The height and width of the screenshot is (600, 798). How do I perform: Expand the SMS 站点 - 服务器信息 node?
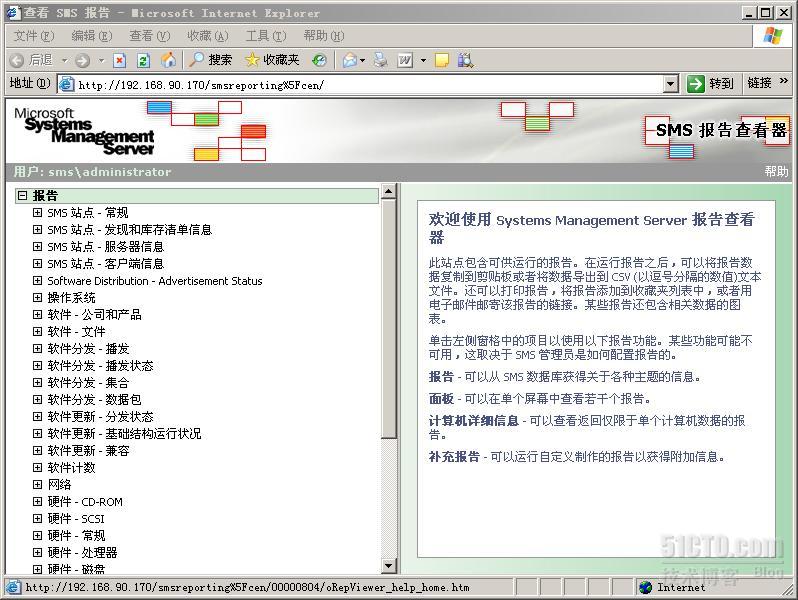pos(37,246)
